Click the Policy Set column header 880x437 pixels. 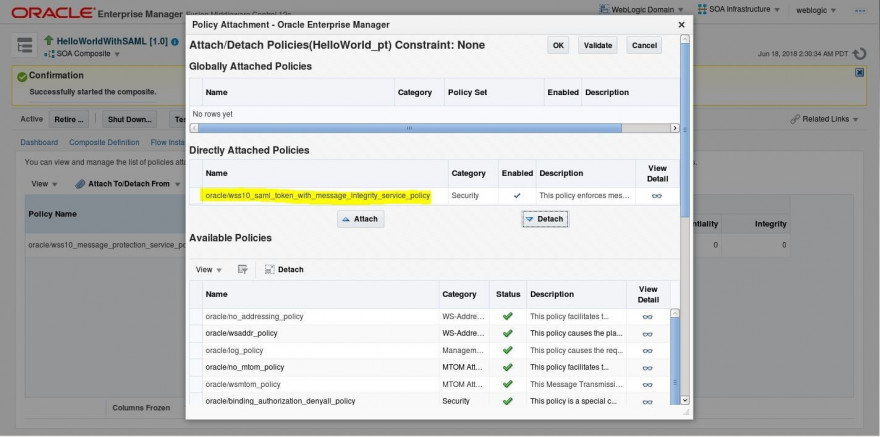(494, 93)
